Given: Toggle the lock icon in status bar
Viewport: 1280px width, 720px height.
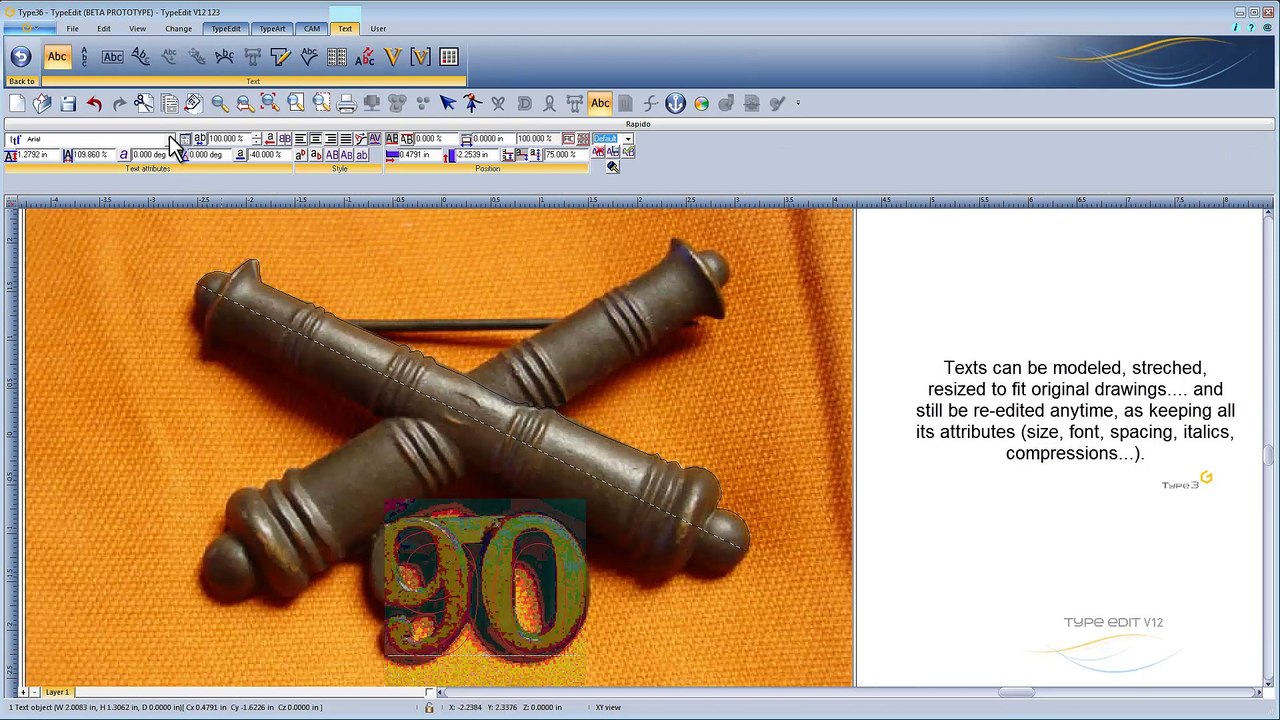Looking at the screenshot, I should coord(429,708).
